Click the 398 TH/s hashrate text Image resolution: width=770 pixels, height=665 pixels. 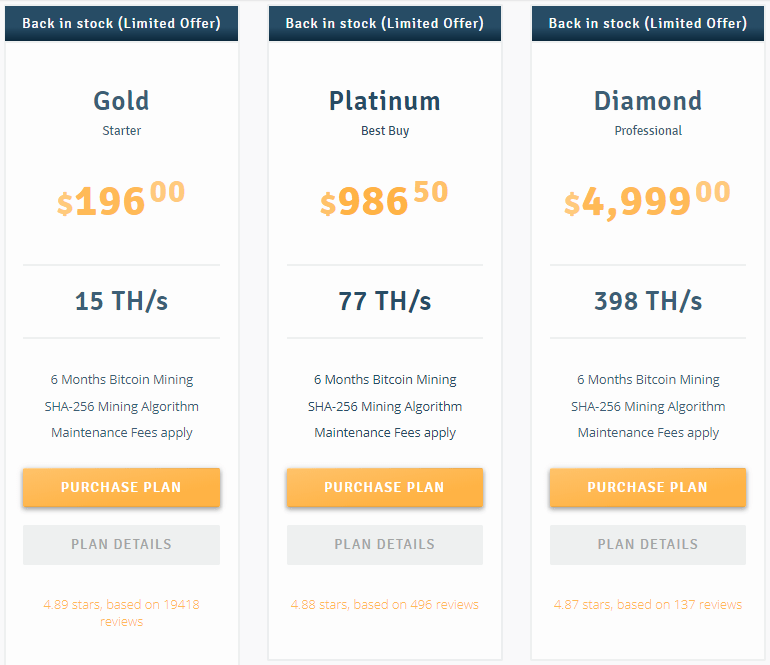pyautogui.click(x=647, y=301)
